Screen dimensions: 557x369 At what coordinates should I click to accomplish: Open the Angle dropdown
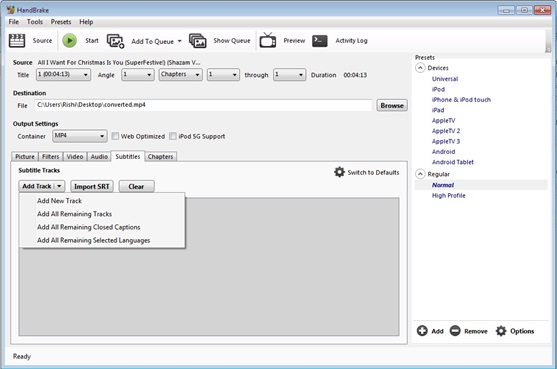point(137,75)
